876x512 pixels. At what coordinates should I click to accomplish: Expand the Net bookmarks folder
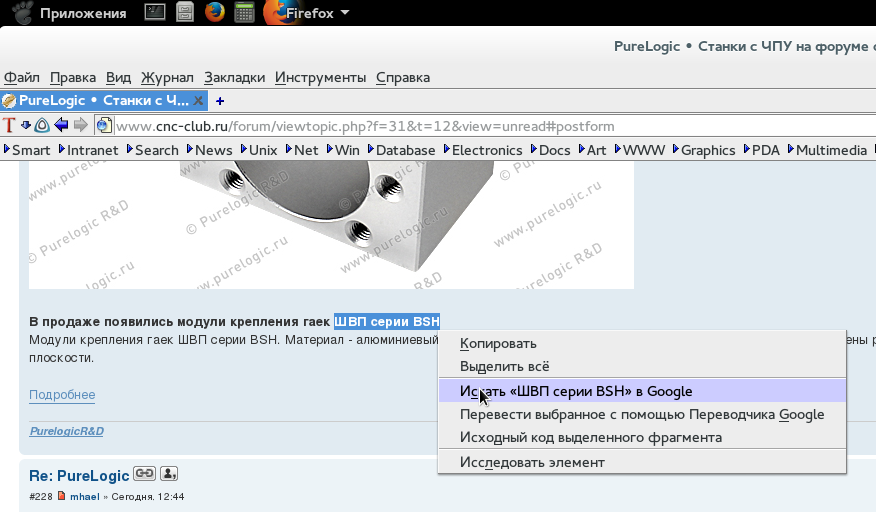tap(302, 150)
